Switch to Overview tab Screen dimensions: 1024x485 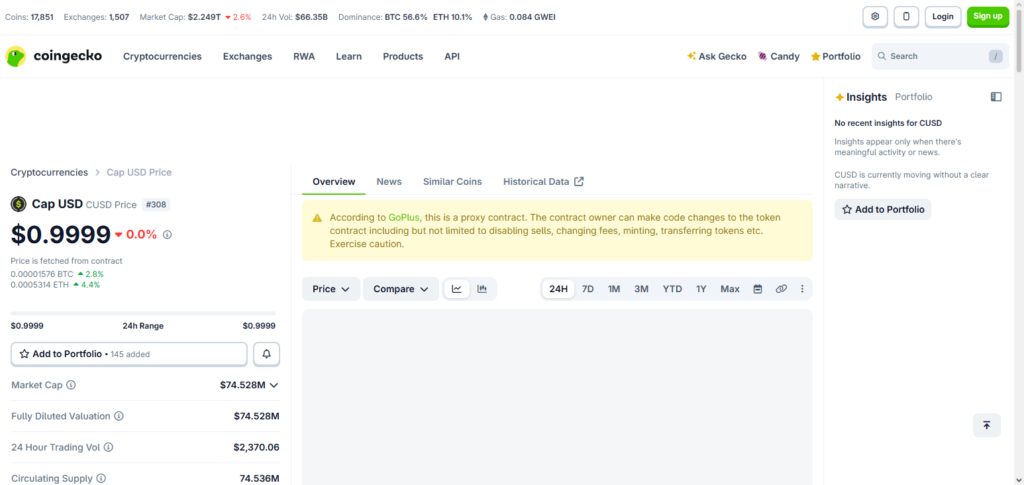[334, 181]
